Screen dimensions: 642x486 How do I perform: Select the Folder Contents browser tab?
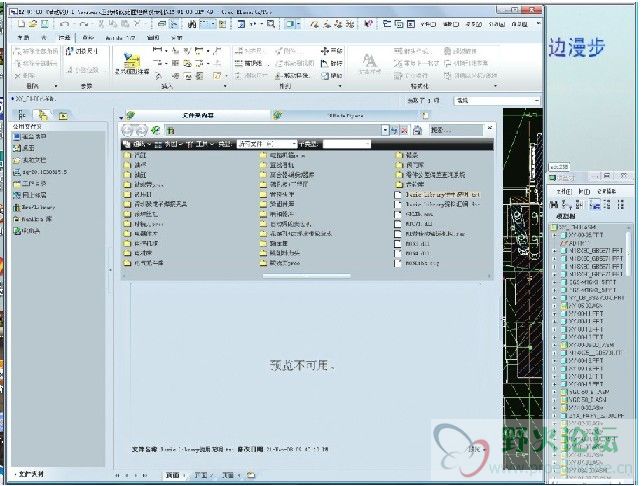pos(197,115)
